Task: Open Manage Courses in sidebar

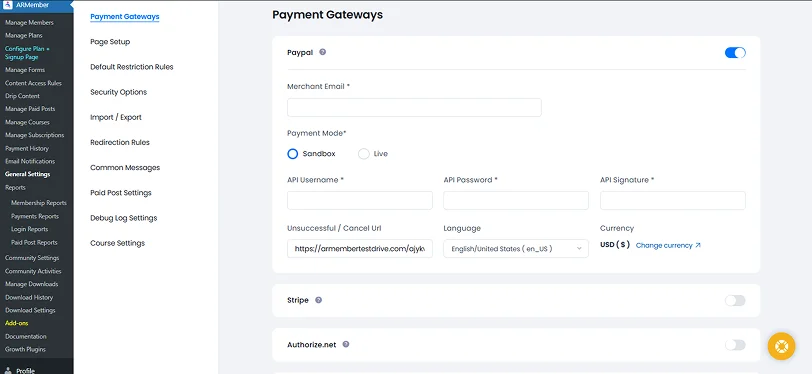Action: [27, 122]
